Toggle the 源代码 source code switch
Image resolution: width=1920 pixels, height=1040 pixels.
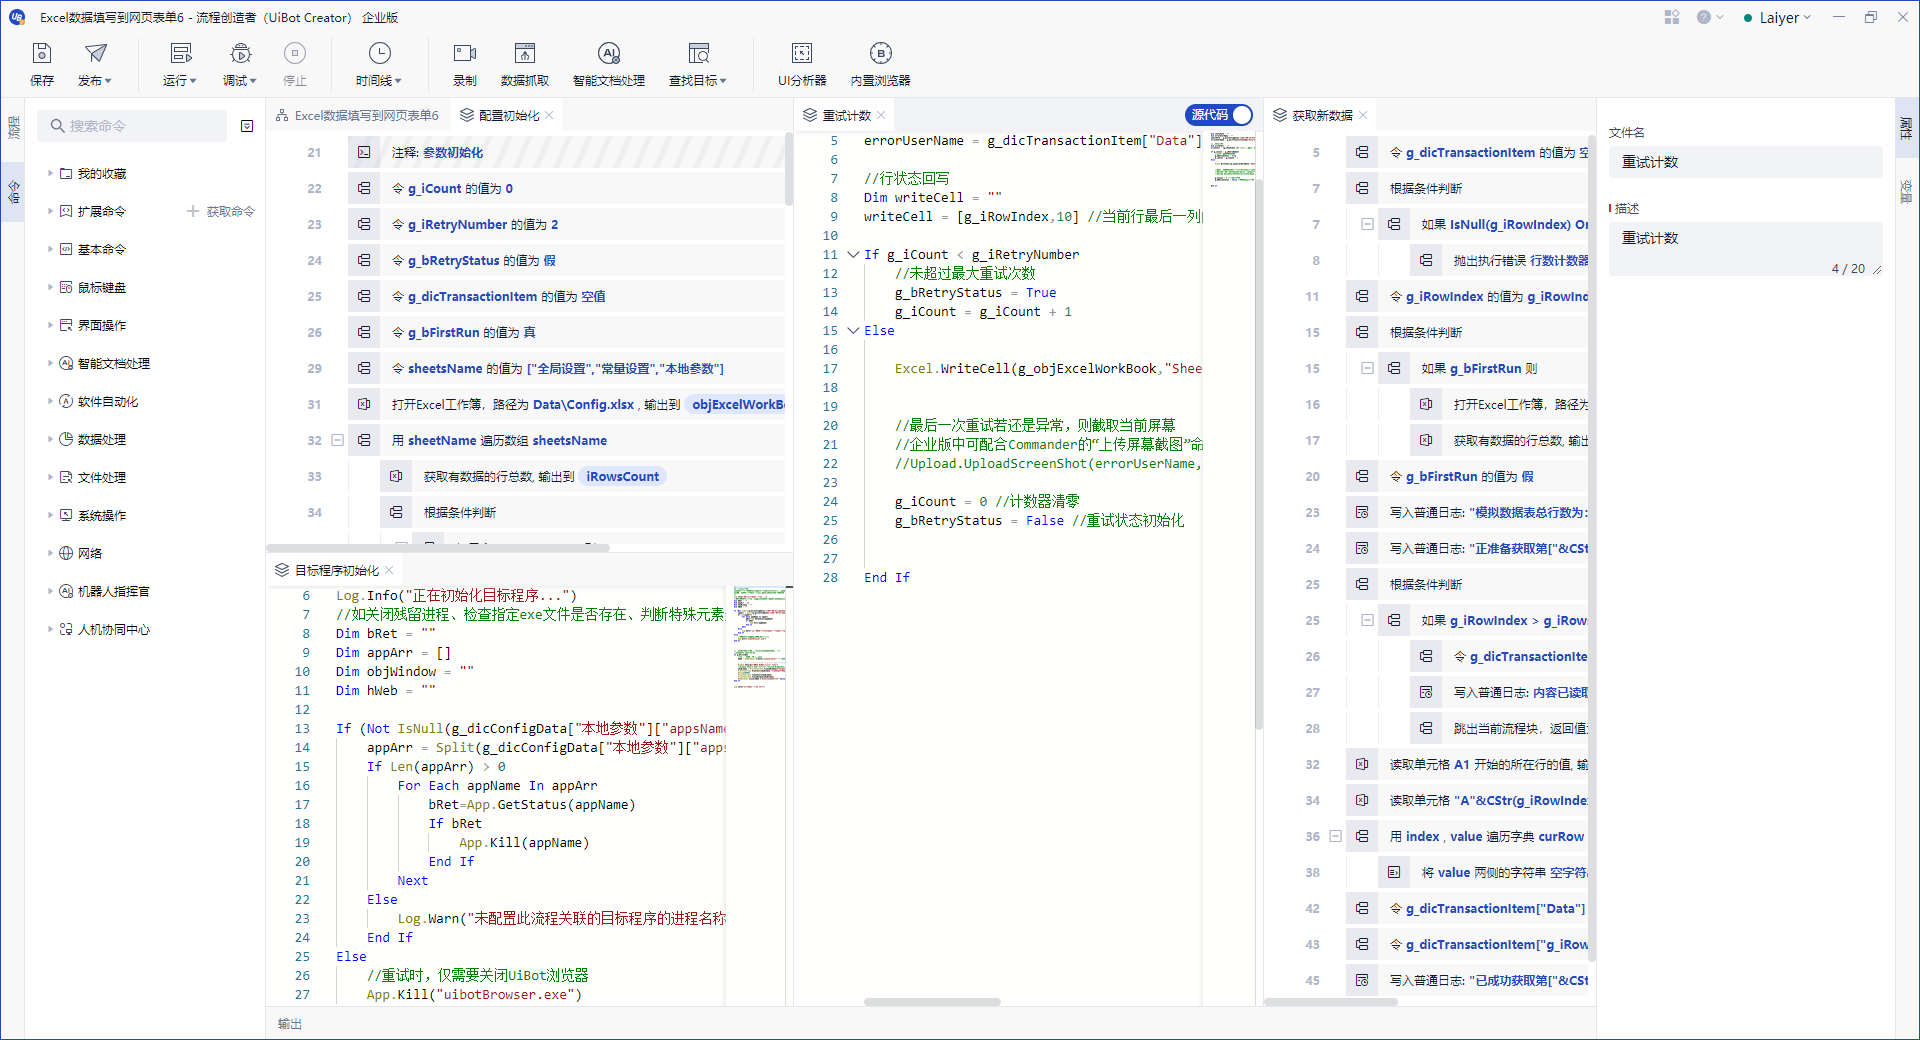(x=1219, y=115)
